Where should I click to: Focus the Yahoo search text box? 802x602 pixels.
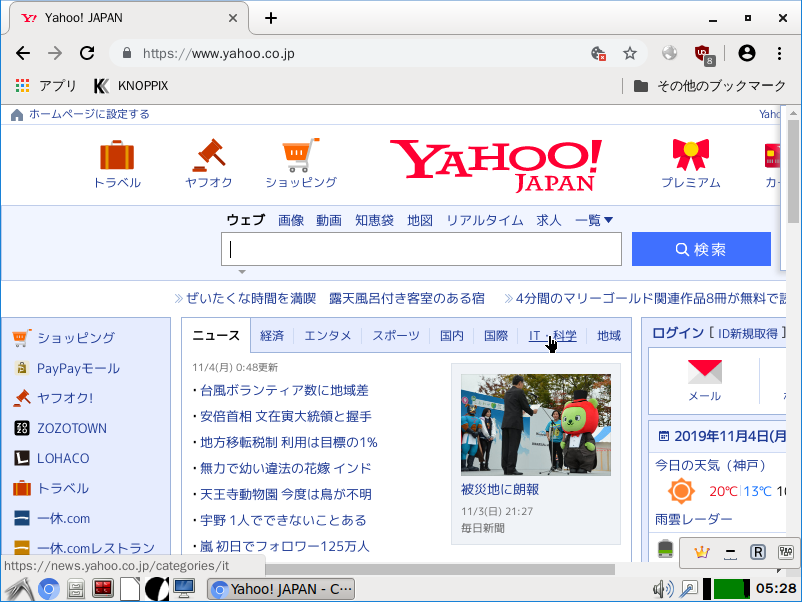tap(421, 249)
